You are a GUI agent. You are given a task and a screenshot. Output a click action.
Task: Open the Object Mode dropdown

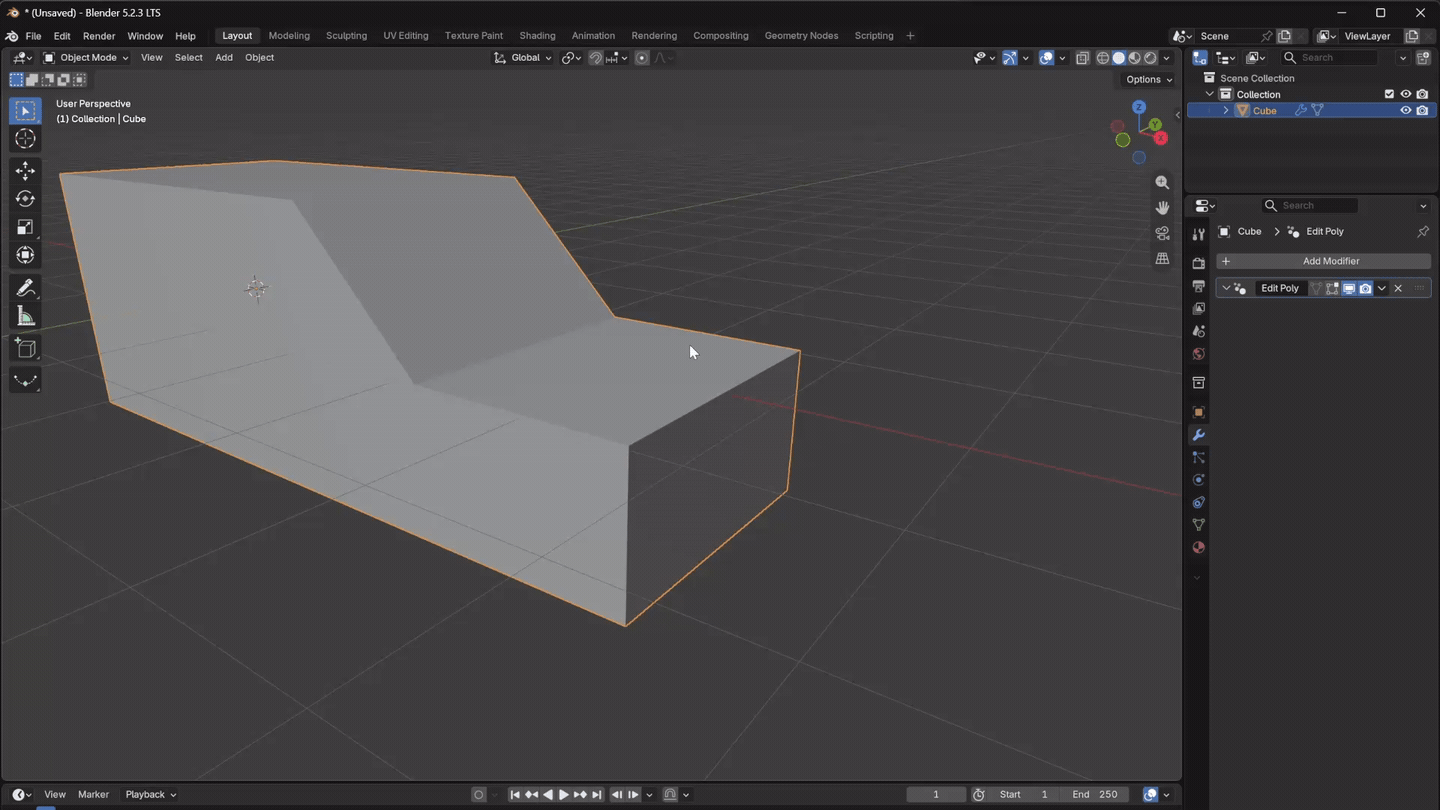coord(86,58)
